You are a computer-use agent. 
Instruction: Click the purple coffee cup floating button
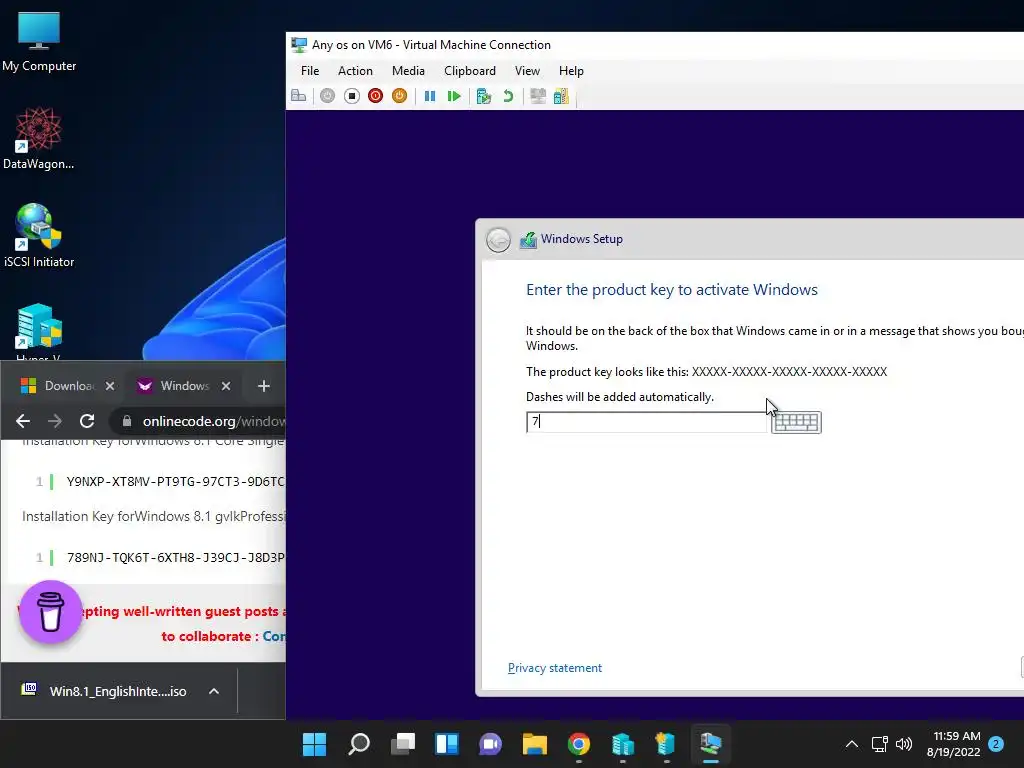click(x=50, y=612)
